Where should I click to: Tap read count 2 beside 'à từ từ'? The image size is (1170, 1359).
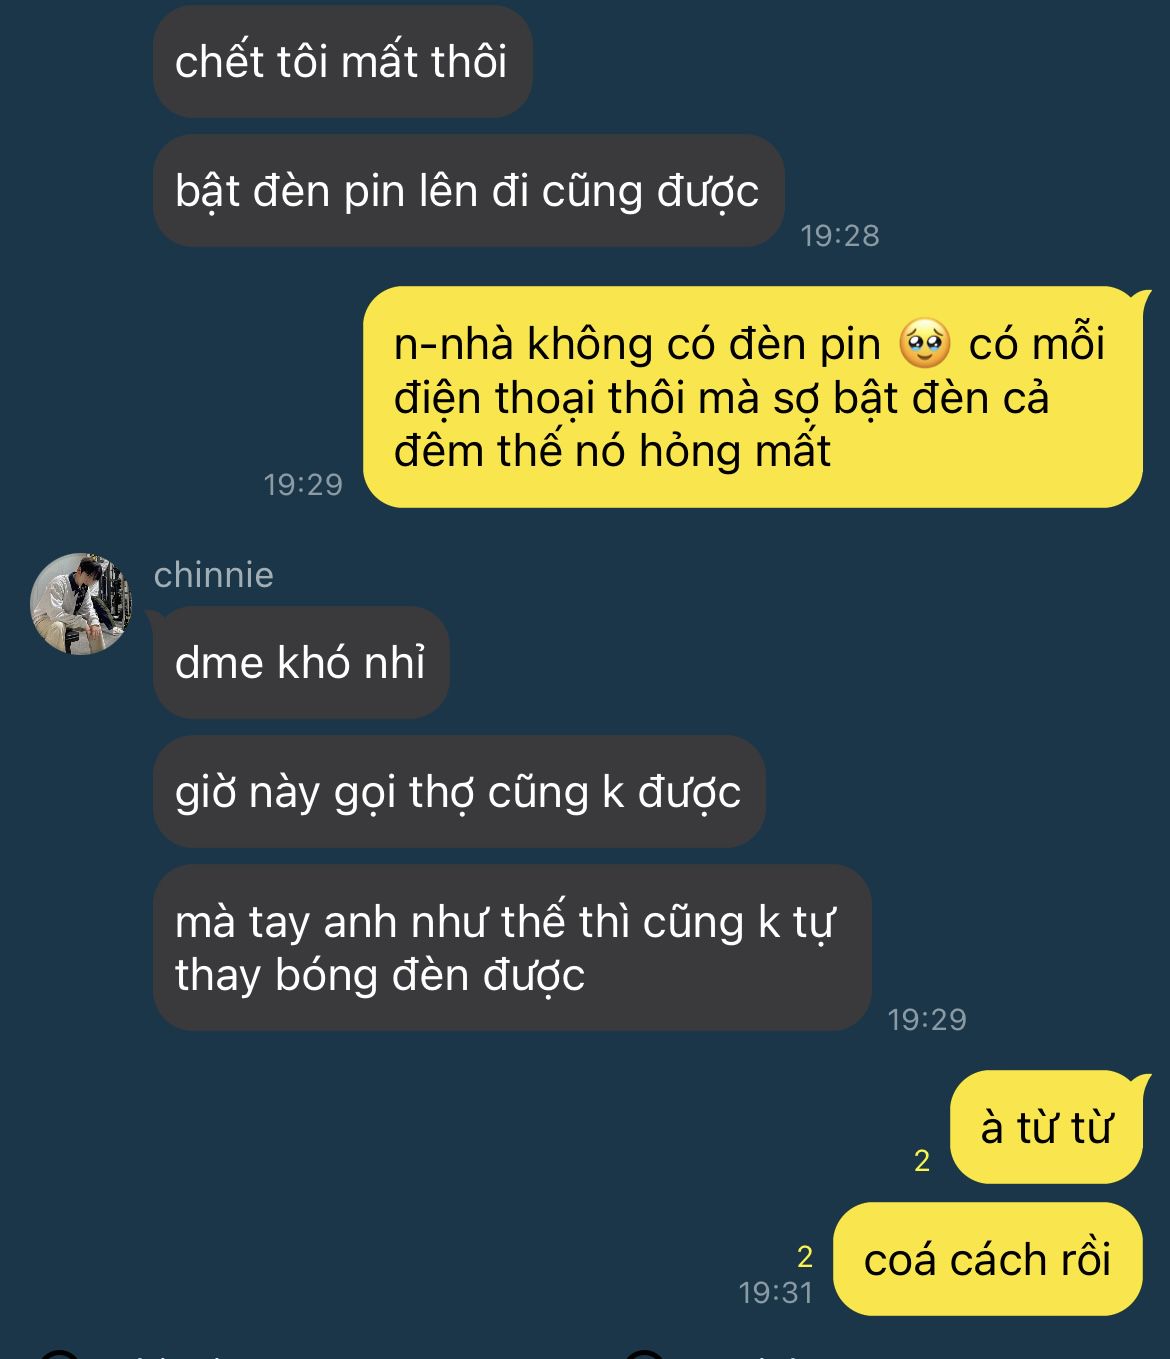922,1161
